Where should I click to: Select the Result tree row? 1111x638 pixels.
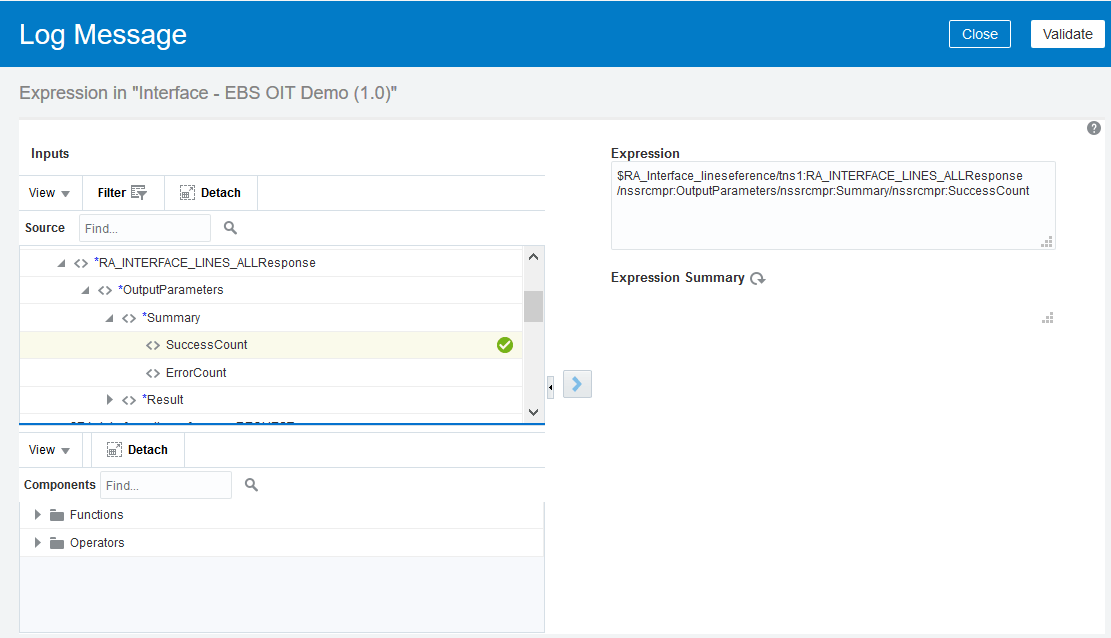[271, 400]
